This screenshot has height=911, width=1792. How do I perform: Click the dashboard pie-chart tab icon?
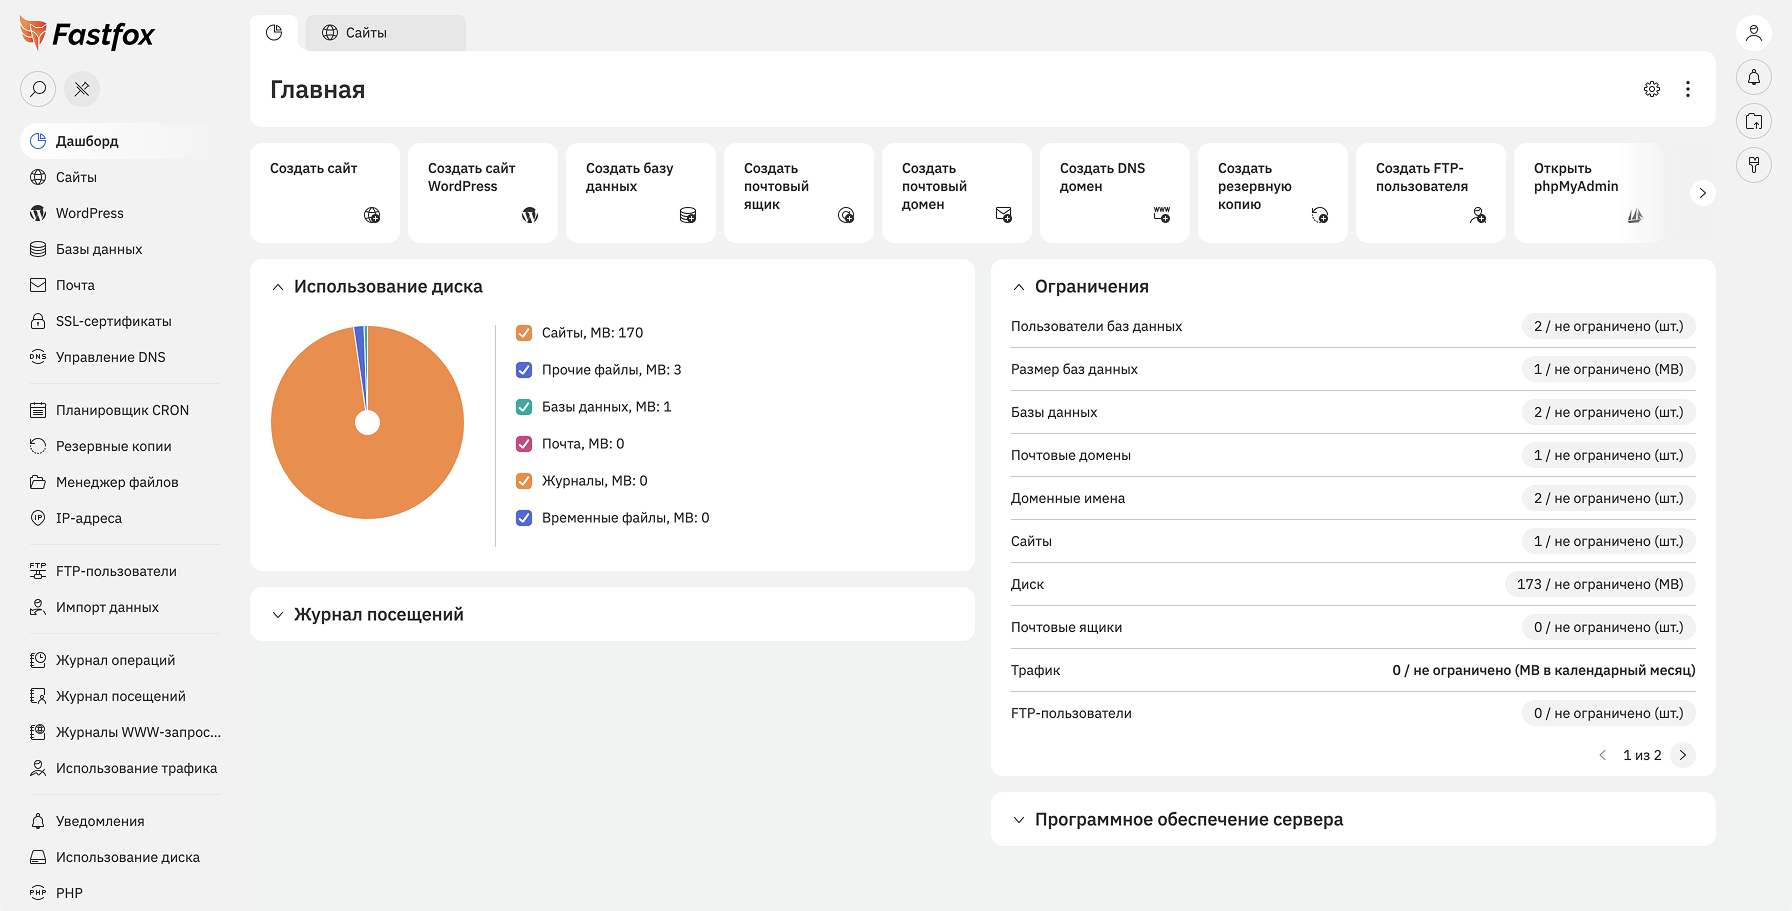coord(274,33)
